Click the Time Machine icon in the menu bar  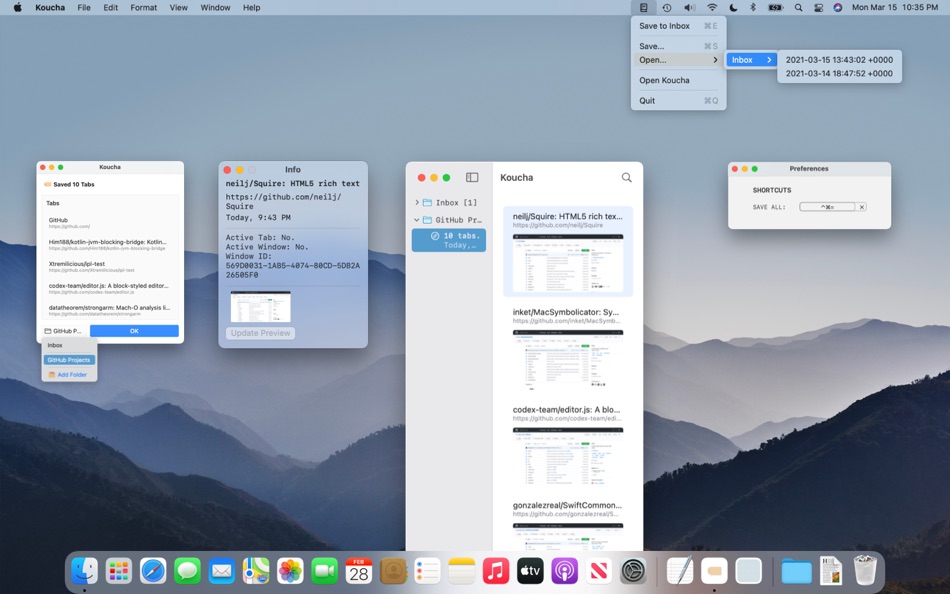tap(666, 8)
